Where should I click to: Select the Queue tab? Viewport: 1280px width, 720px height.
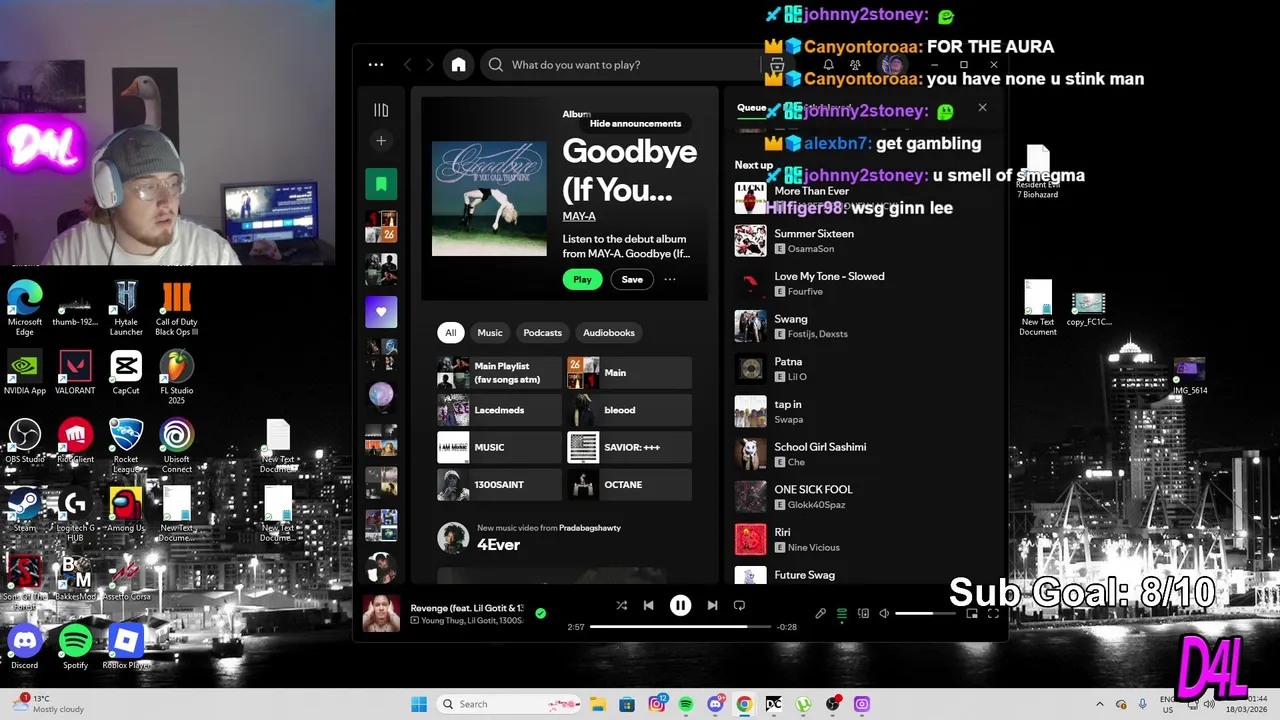point(752,108)
